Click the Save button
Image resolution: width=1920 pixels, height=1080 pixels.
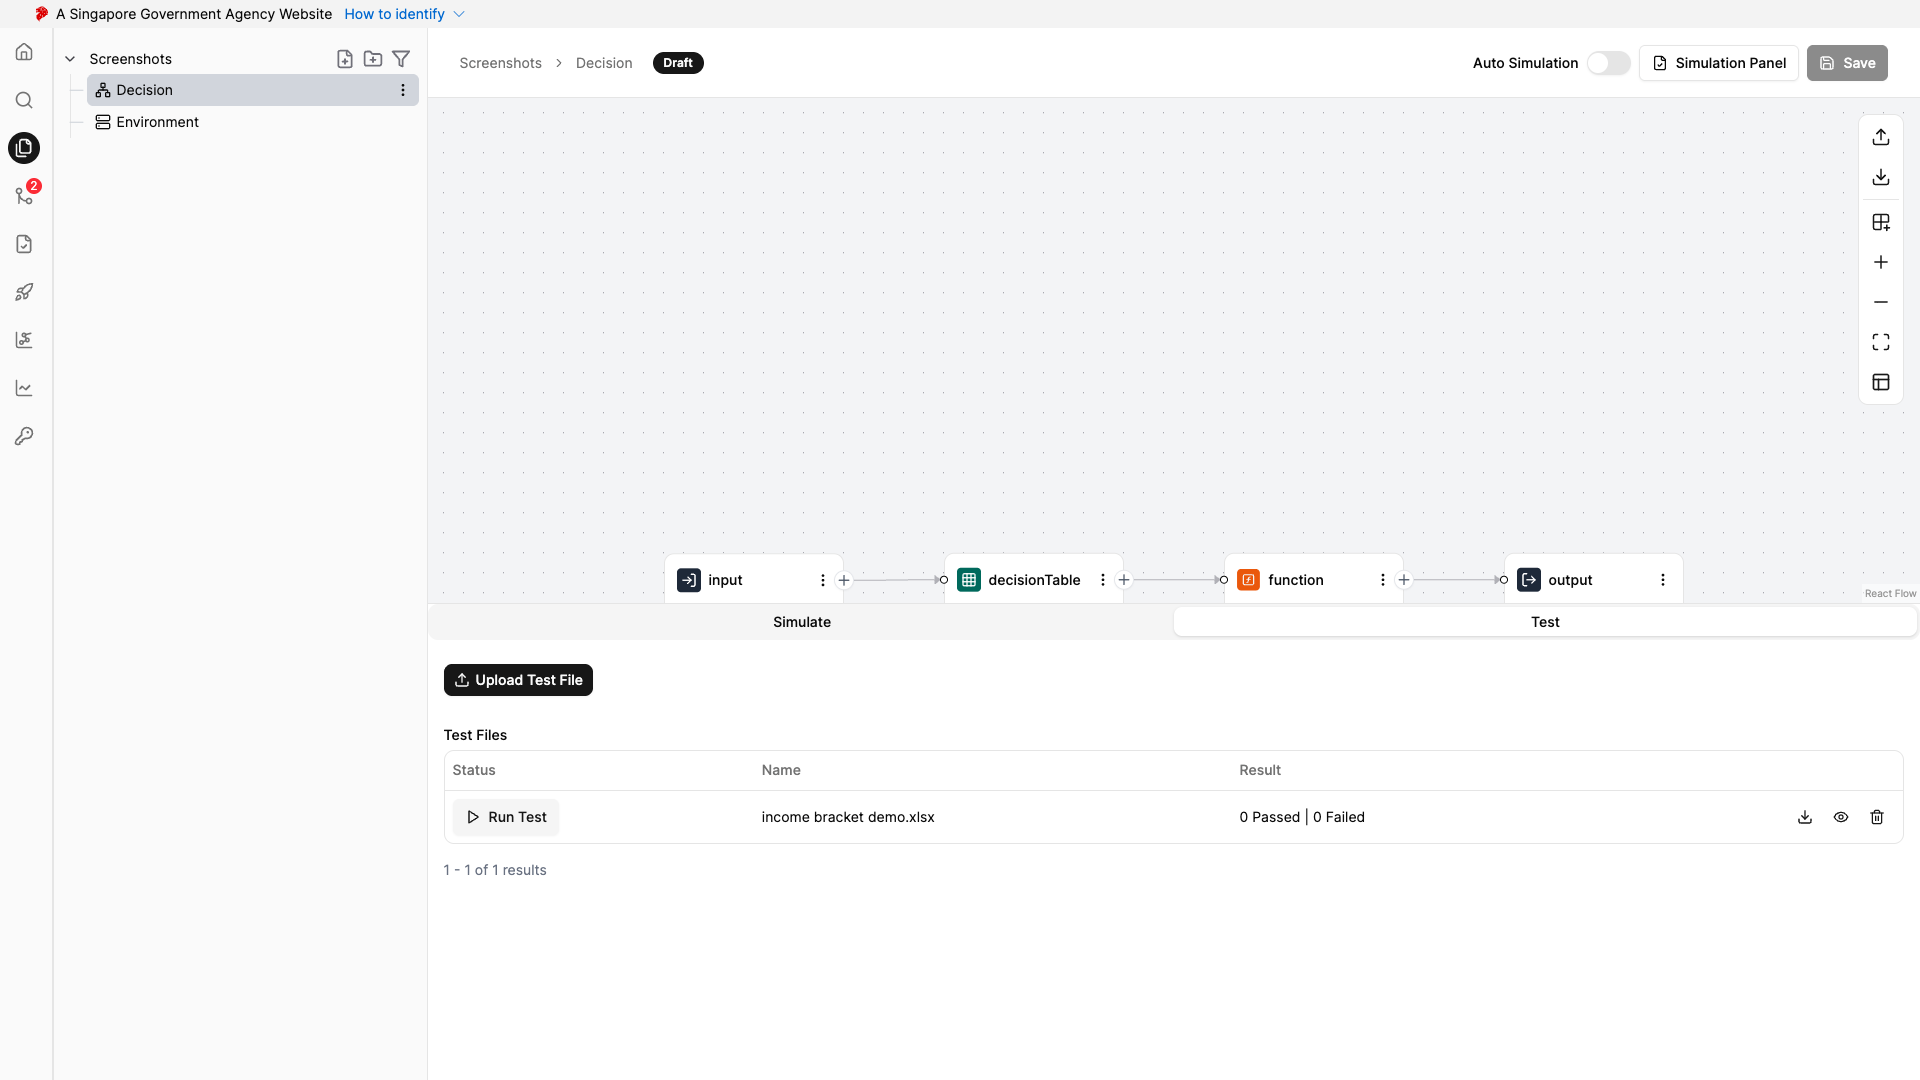click(1847, 63)
